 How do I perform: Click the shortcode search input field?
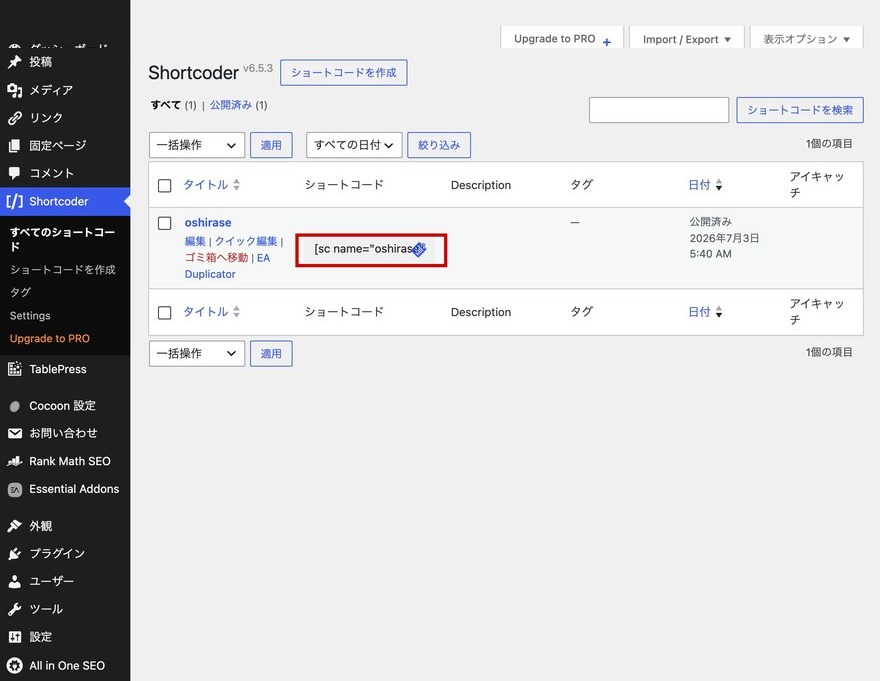click(659, 110)
